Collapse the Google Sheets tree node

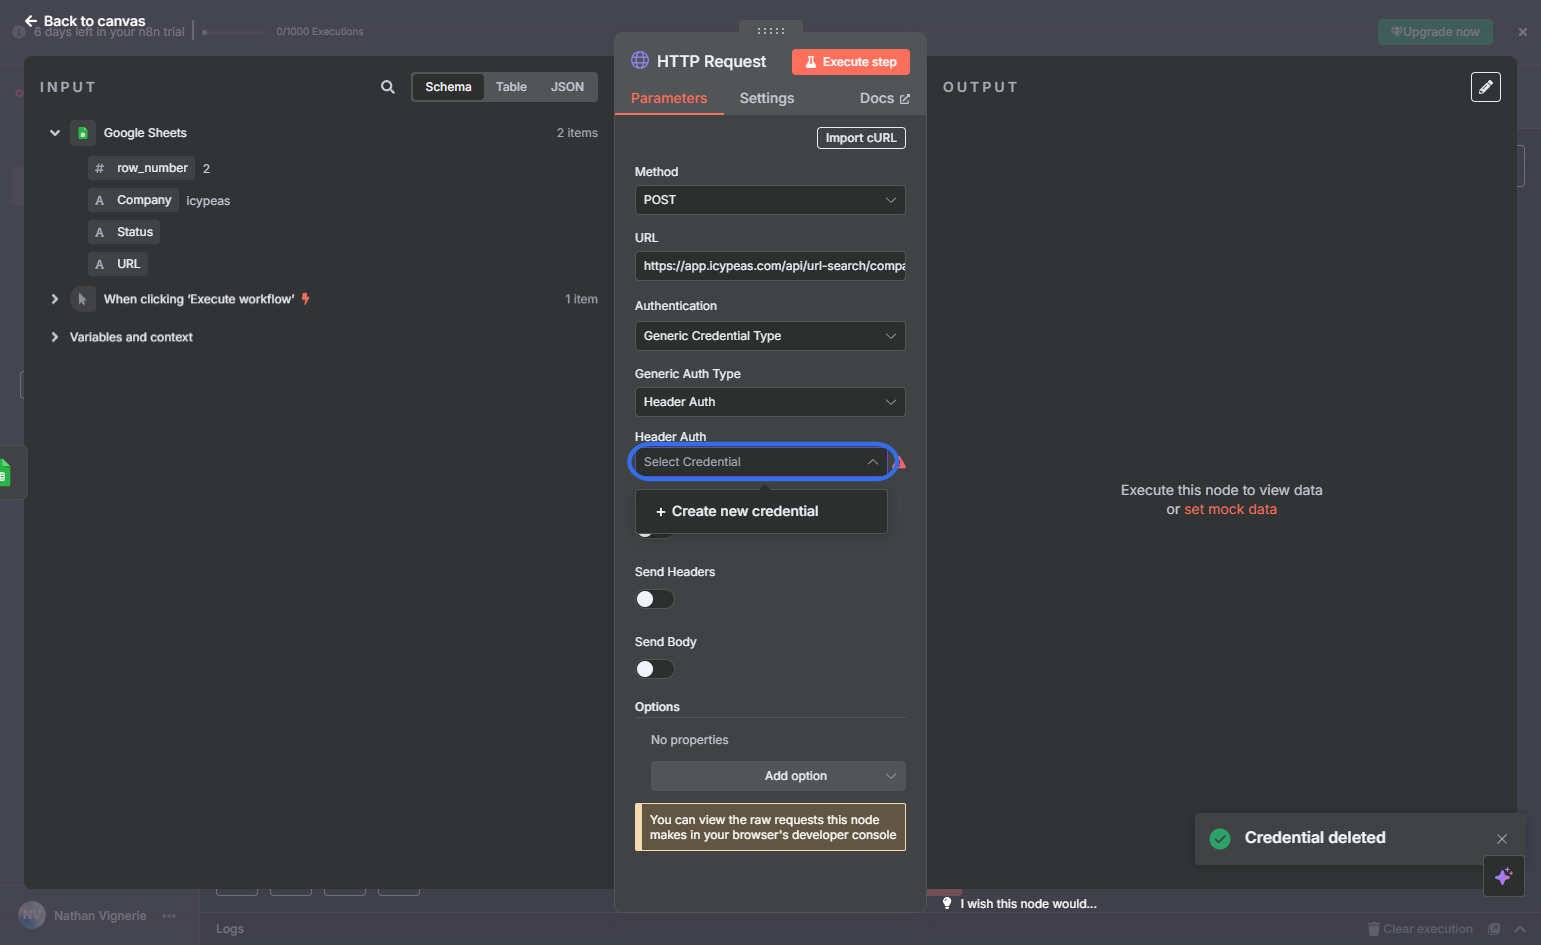click(55, 133)
